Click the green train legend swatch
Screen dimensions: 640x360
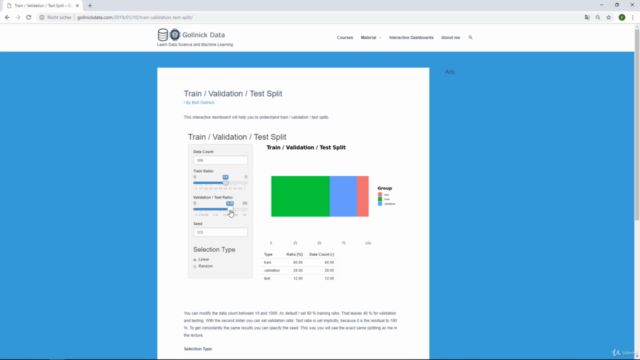380,199
